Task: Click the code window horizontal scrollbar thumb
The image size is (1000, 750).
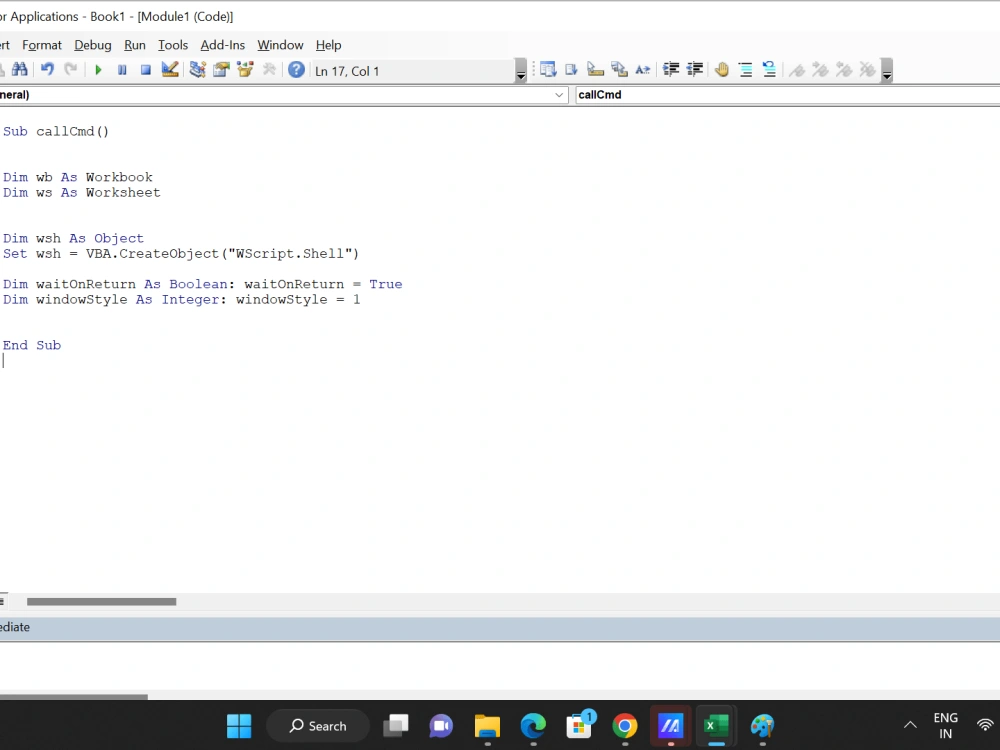Action: tap(101, 601)
